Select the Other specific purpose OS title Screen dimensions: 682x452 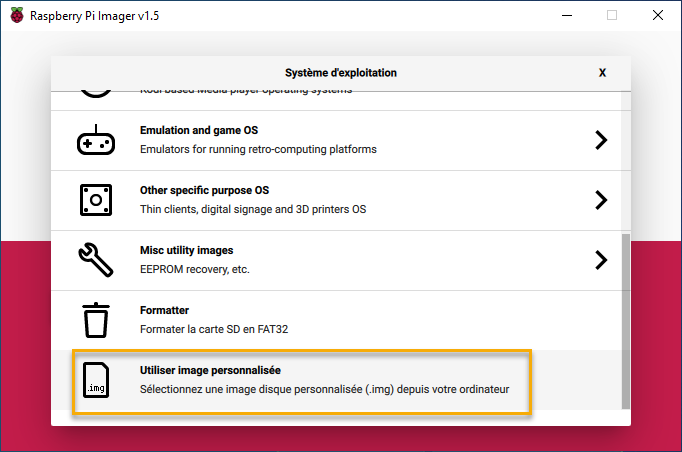204,190
